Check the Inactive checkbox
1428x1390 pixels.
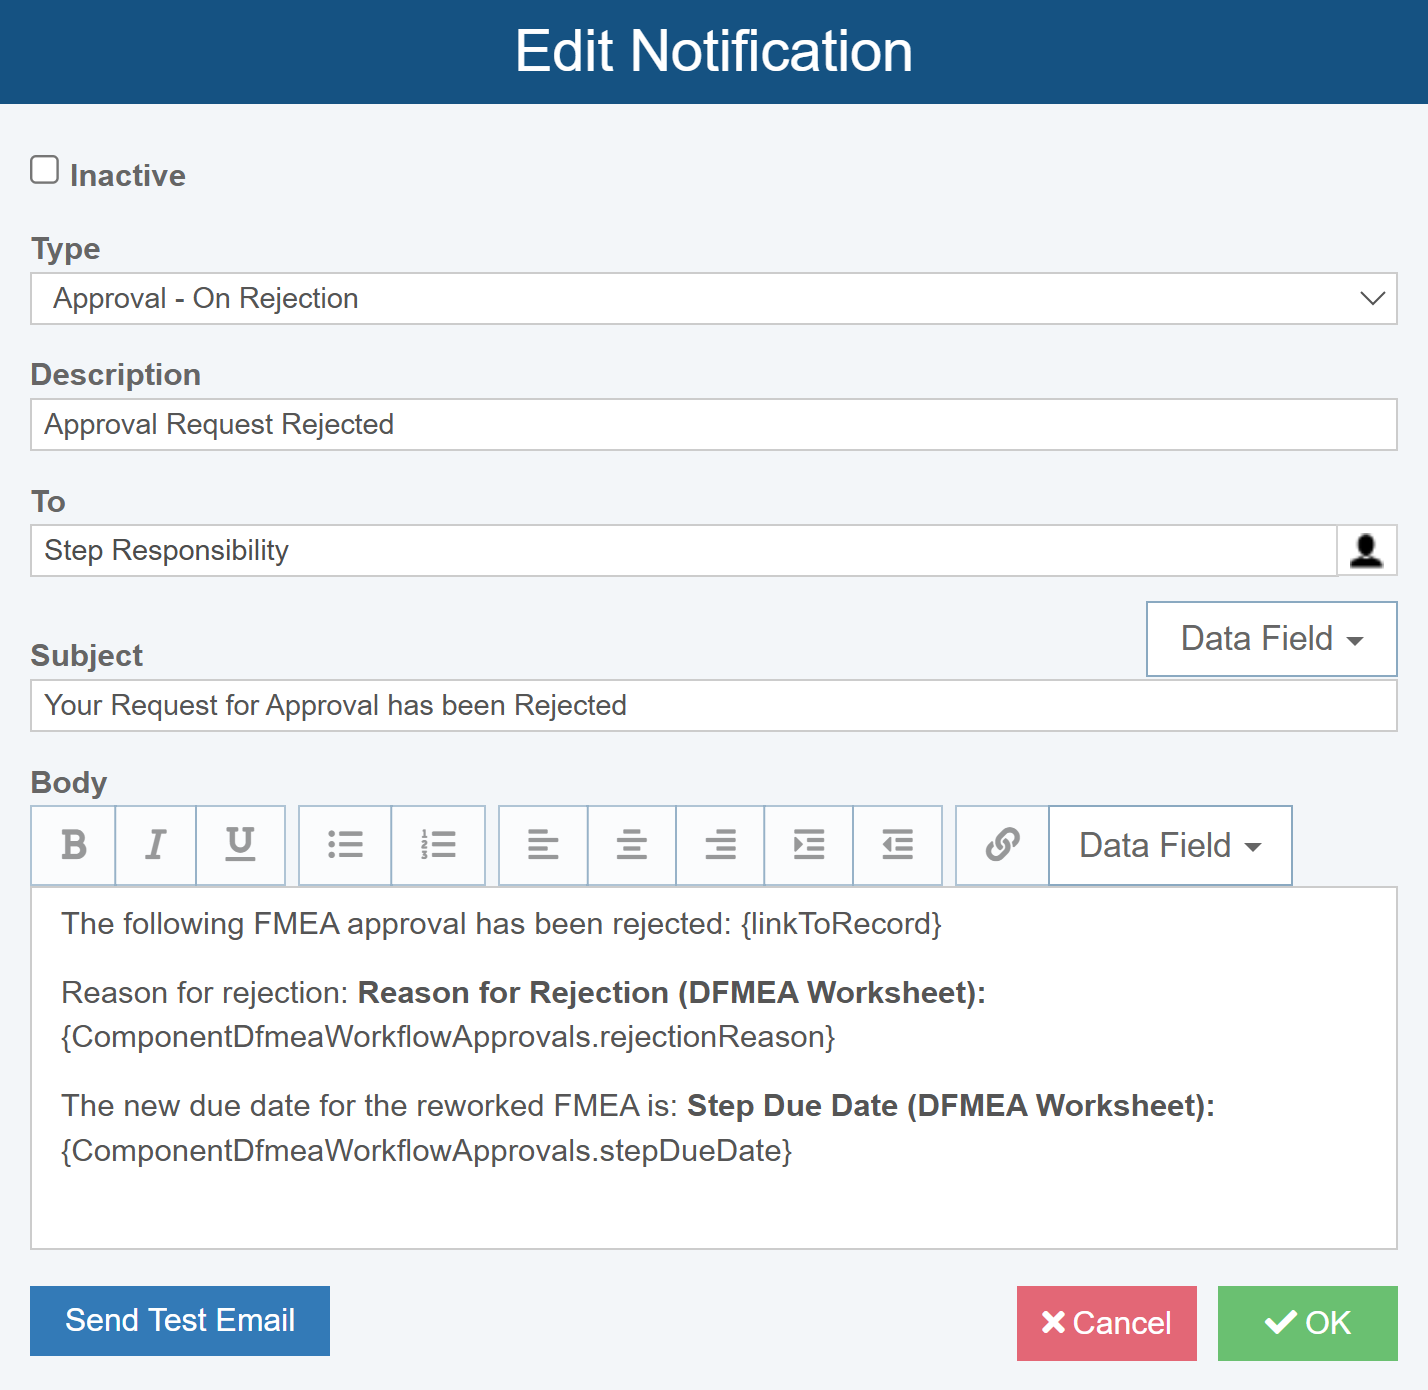(45, 170)
